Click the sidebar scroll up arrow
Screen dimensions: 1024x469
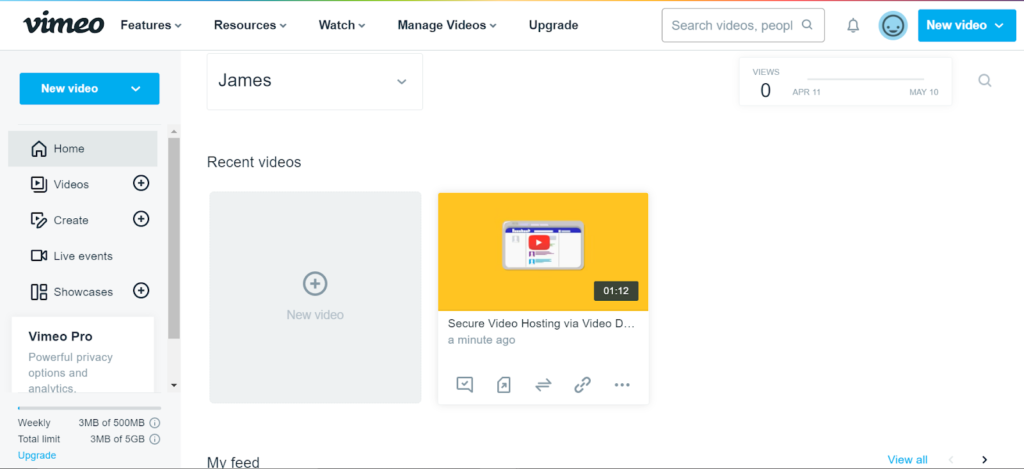(174, 132)
